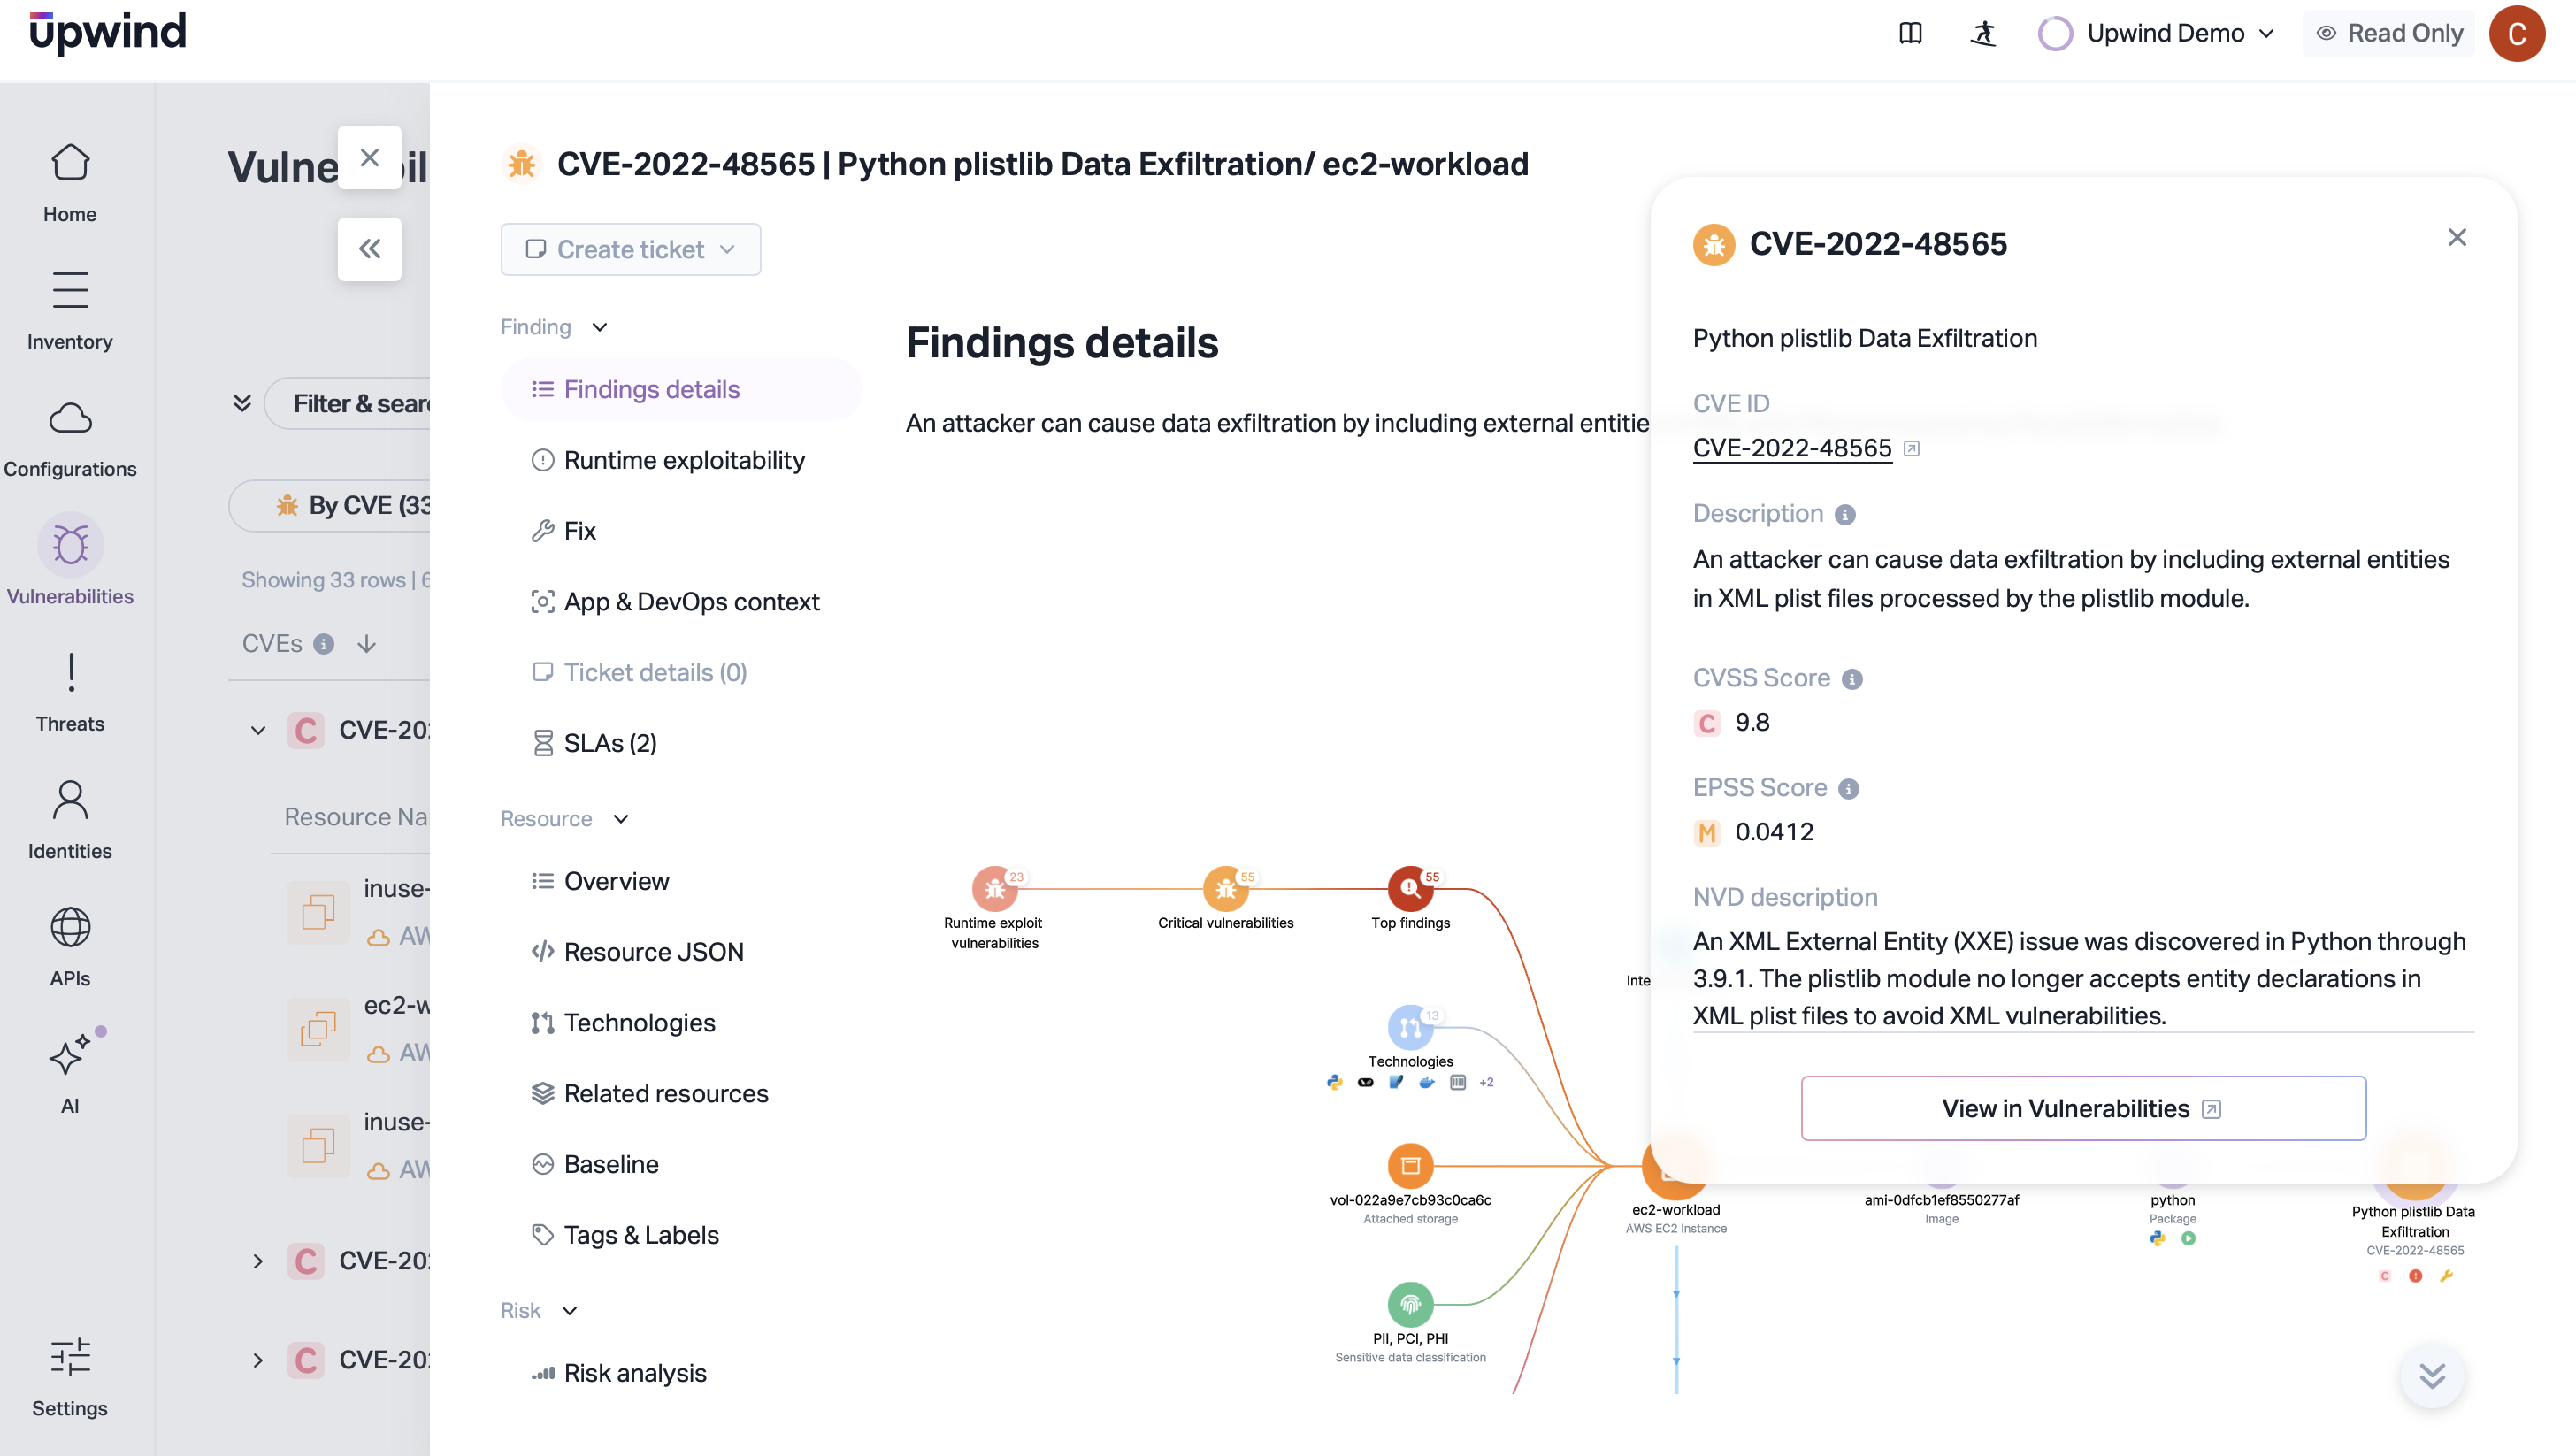2576x1456 pixels.
Task: Go to the Threats section
Action: click(70, 691)
